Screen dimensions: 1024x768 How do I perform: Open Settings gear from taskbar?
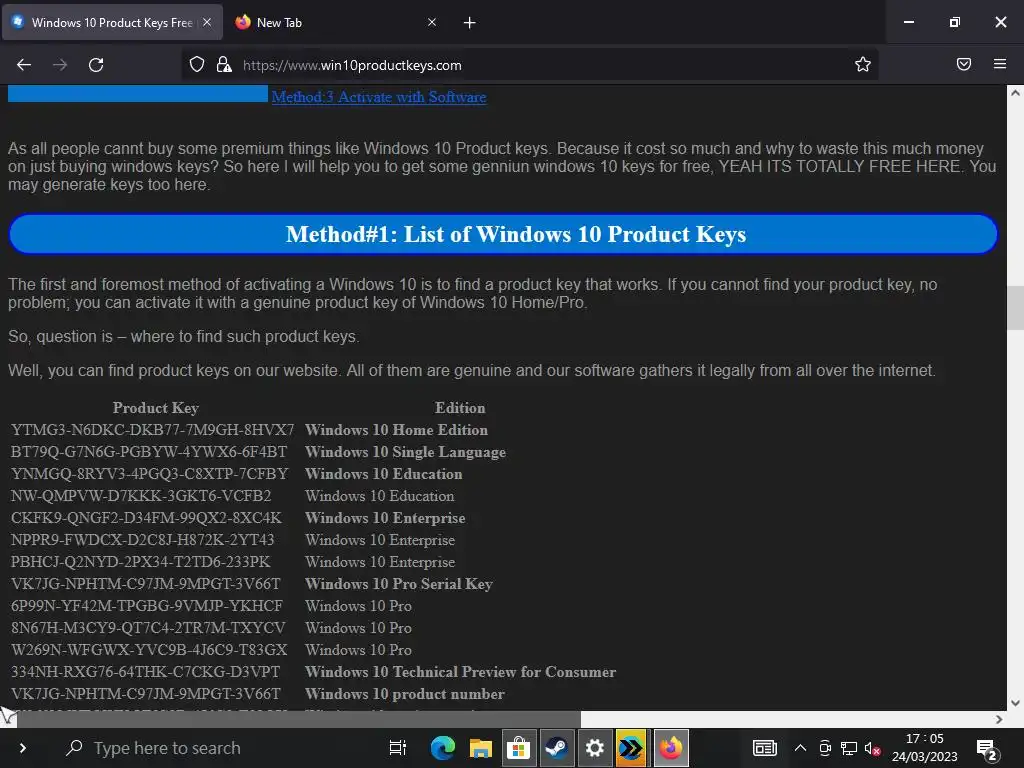tap(594, 748)
